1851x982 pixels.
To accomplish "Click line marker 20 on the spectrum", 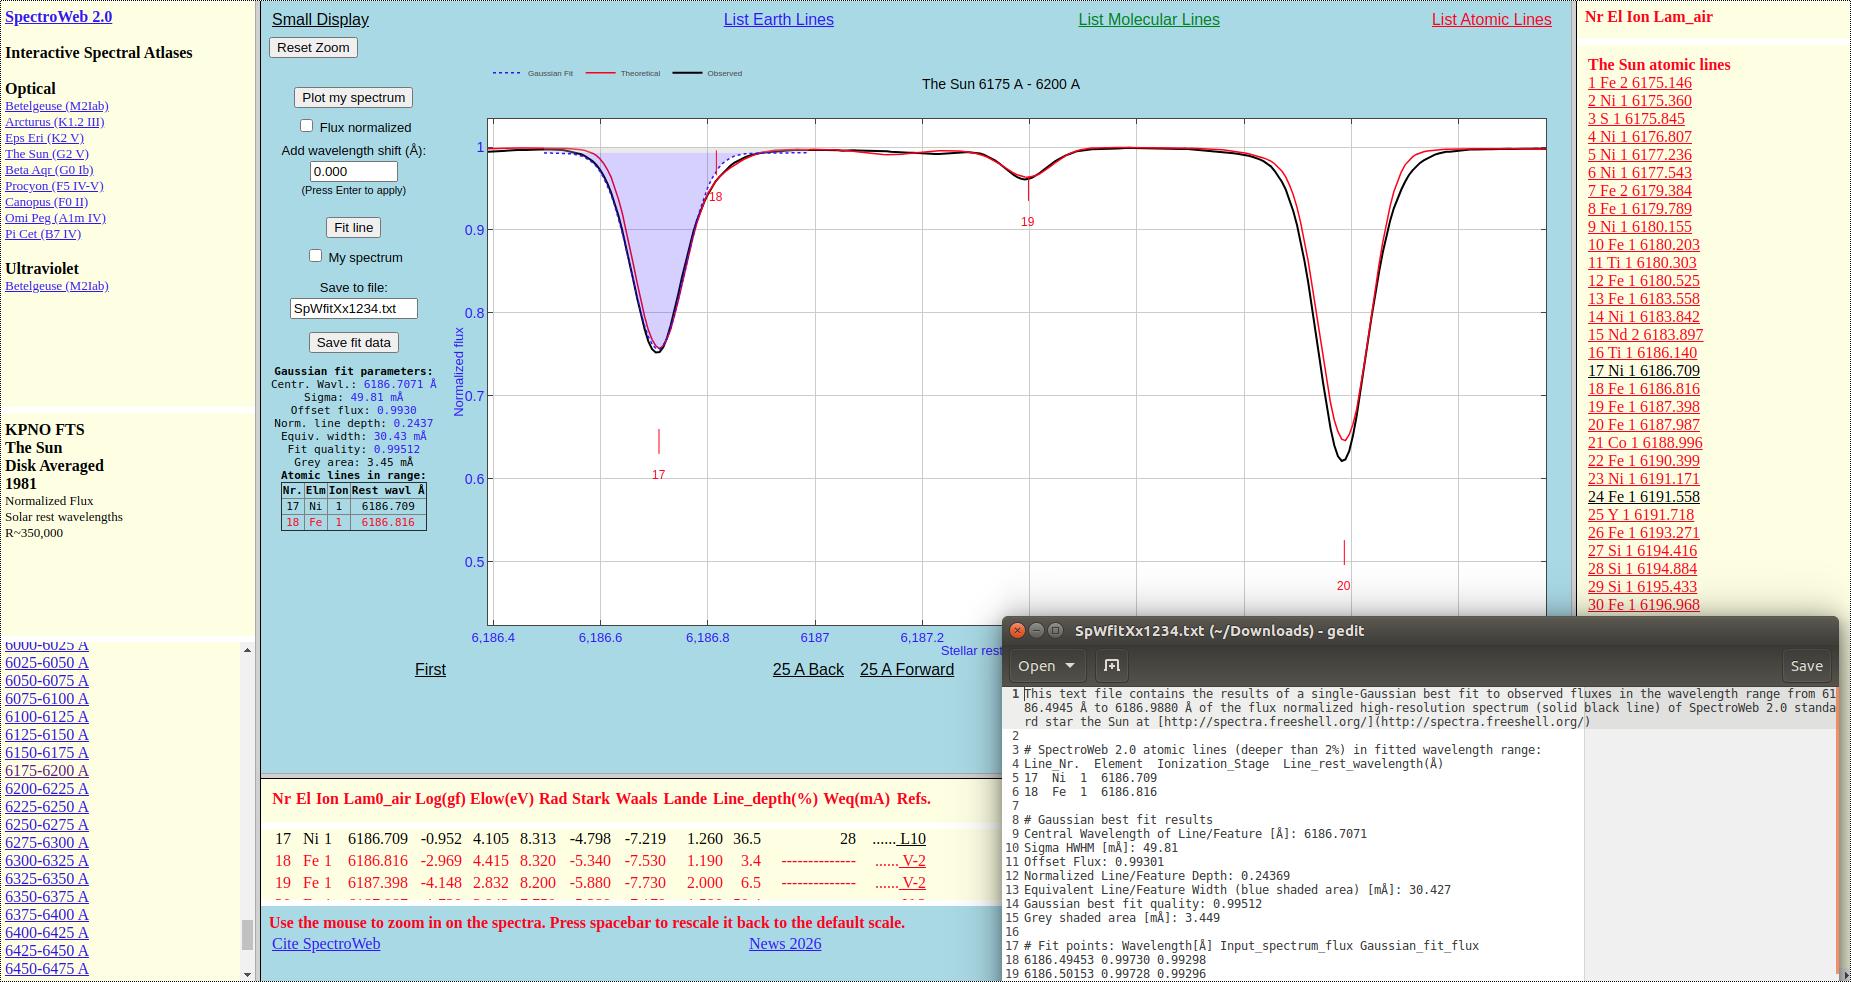I will (x=1343, y=586).
